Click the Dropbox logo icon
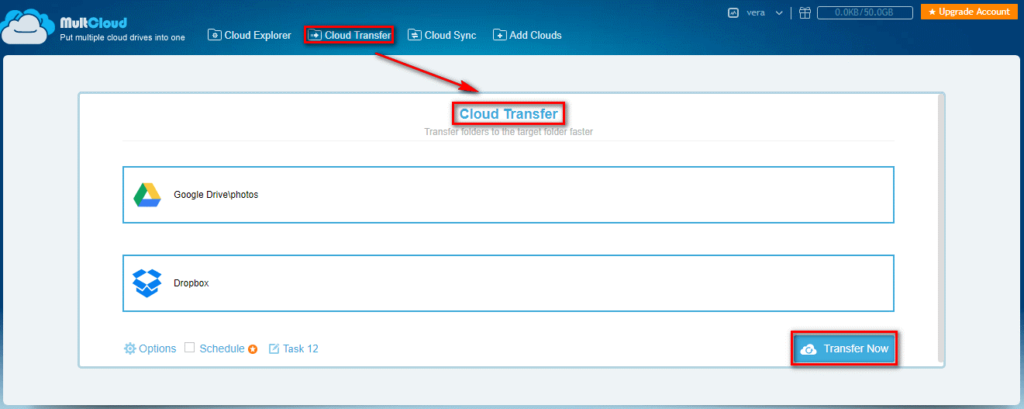The width and height of the screenshot is (1024, 409). click(147, 284)
